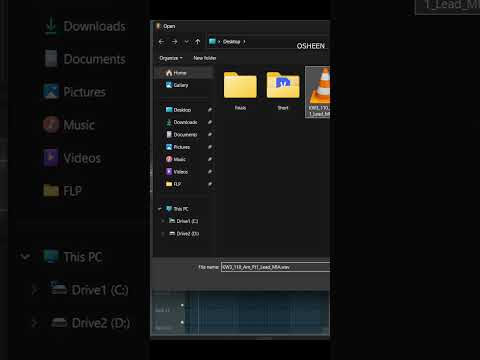480x360 pixels.
Task: Select the plain yellow folder in file list
Action: (240, 91)
